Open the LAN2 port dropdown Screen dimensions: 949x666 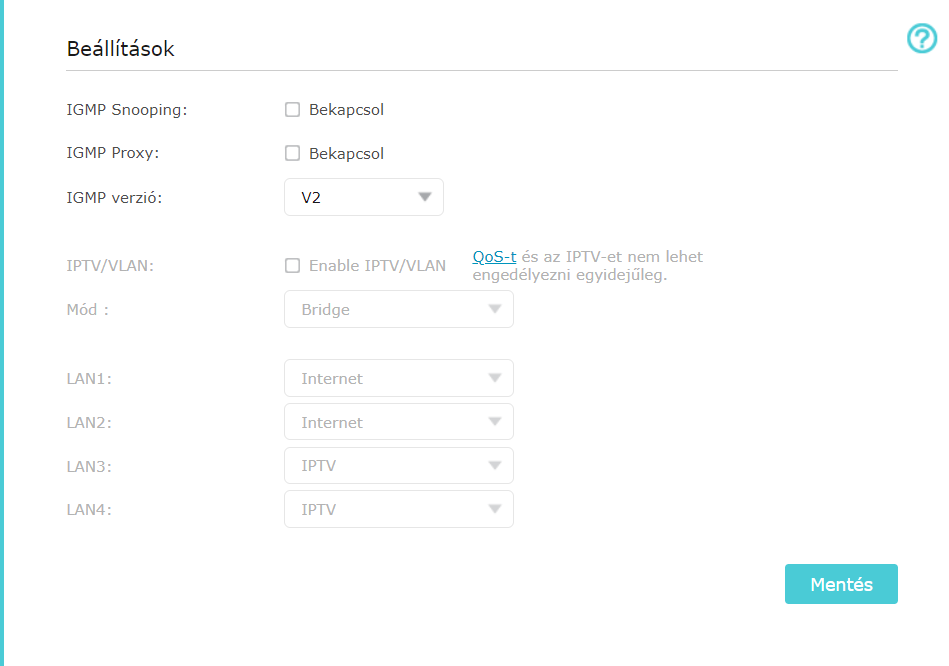398,423
